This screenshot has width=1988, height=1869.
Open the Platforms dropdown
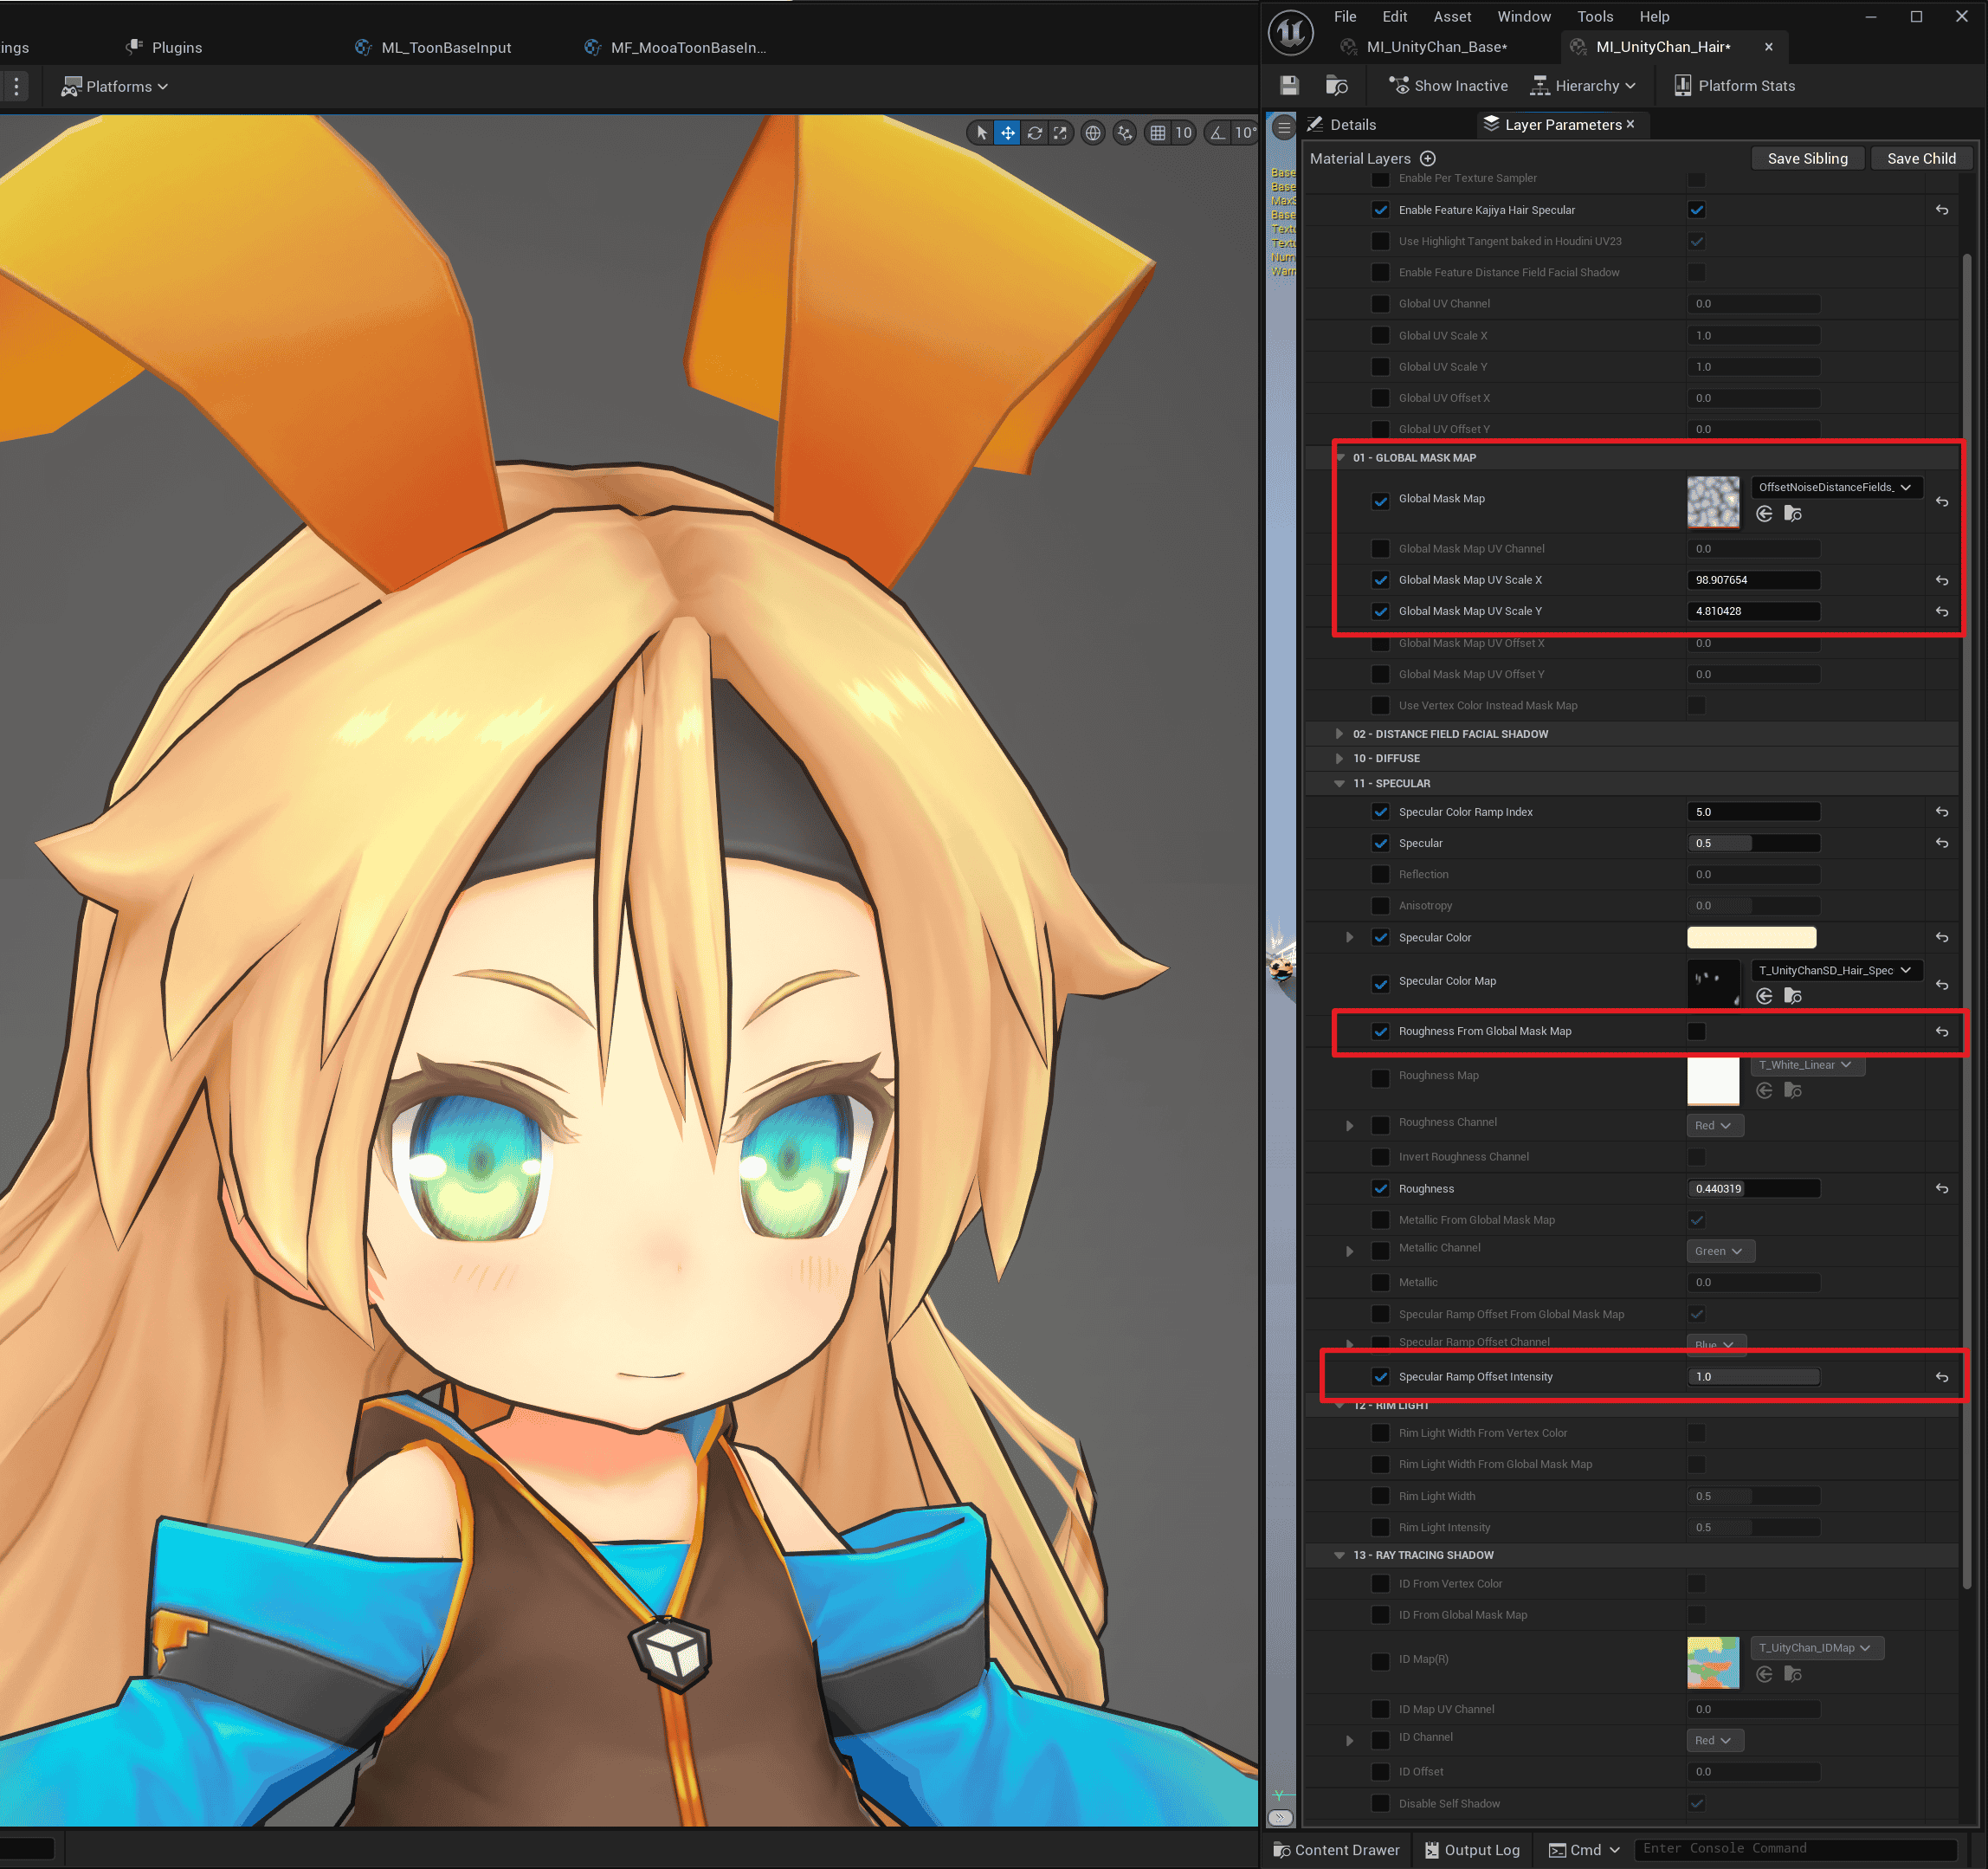tap(114, 87)
